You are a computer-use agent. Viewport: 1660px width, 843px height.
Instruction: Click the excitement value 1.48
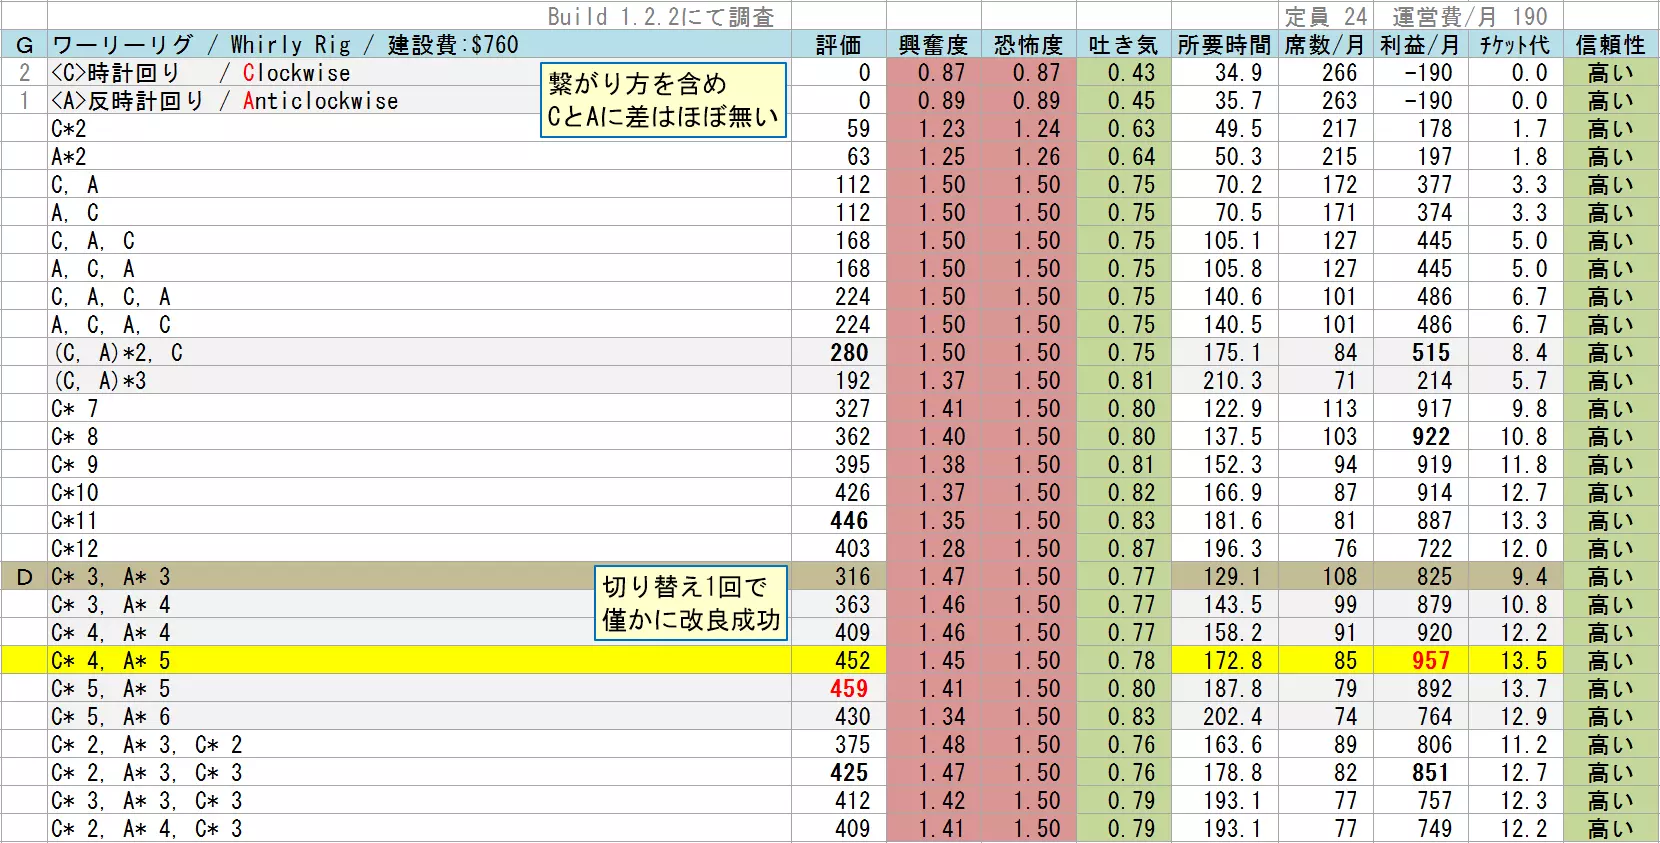coord(942,745)
